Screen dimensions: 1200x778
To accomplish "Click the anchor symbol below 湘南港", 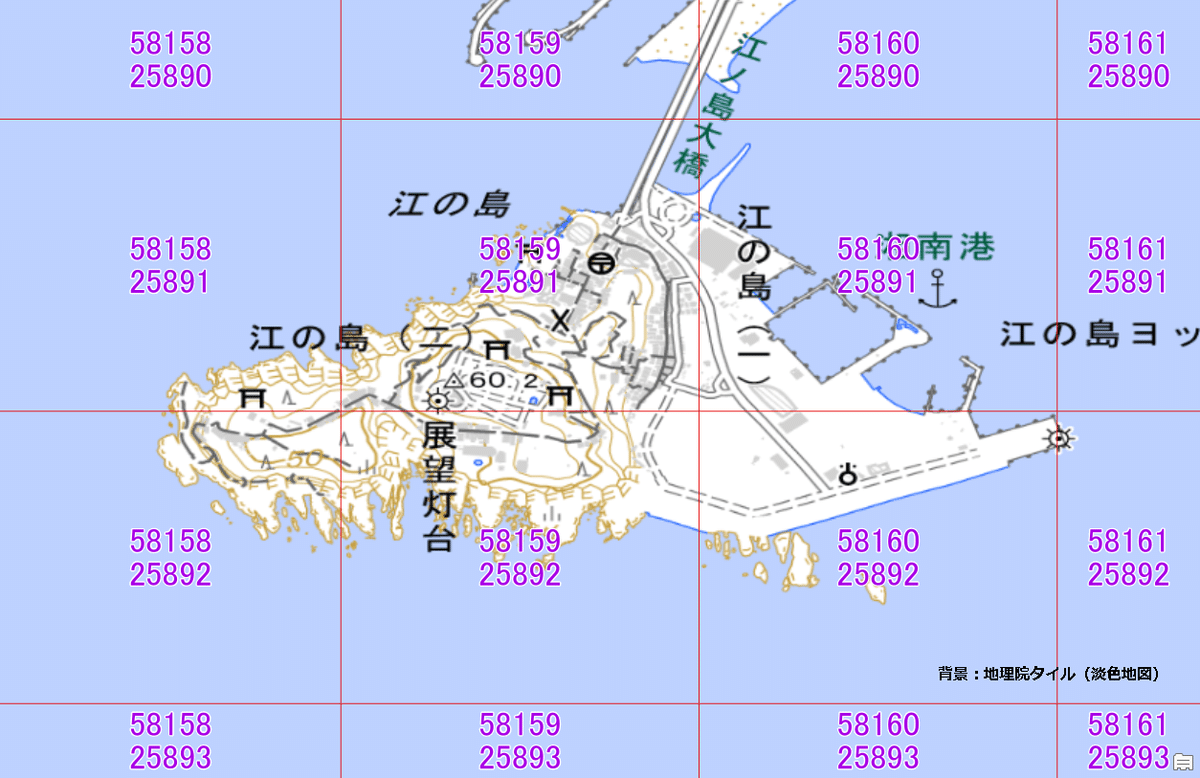I will [x=937, y=288].
